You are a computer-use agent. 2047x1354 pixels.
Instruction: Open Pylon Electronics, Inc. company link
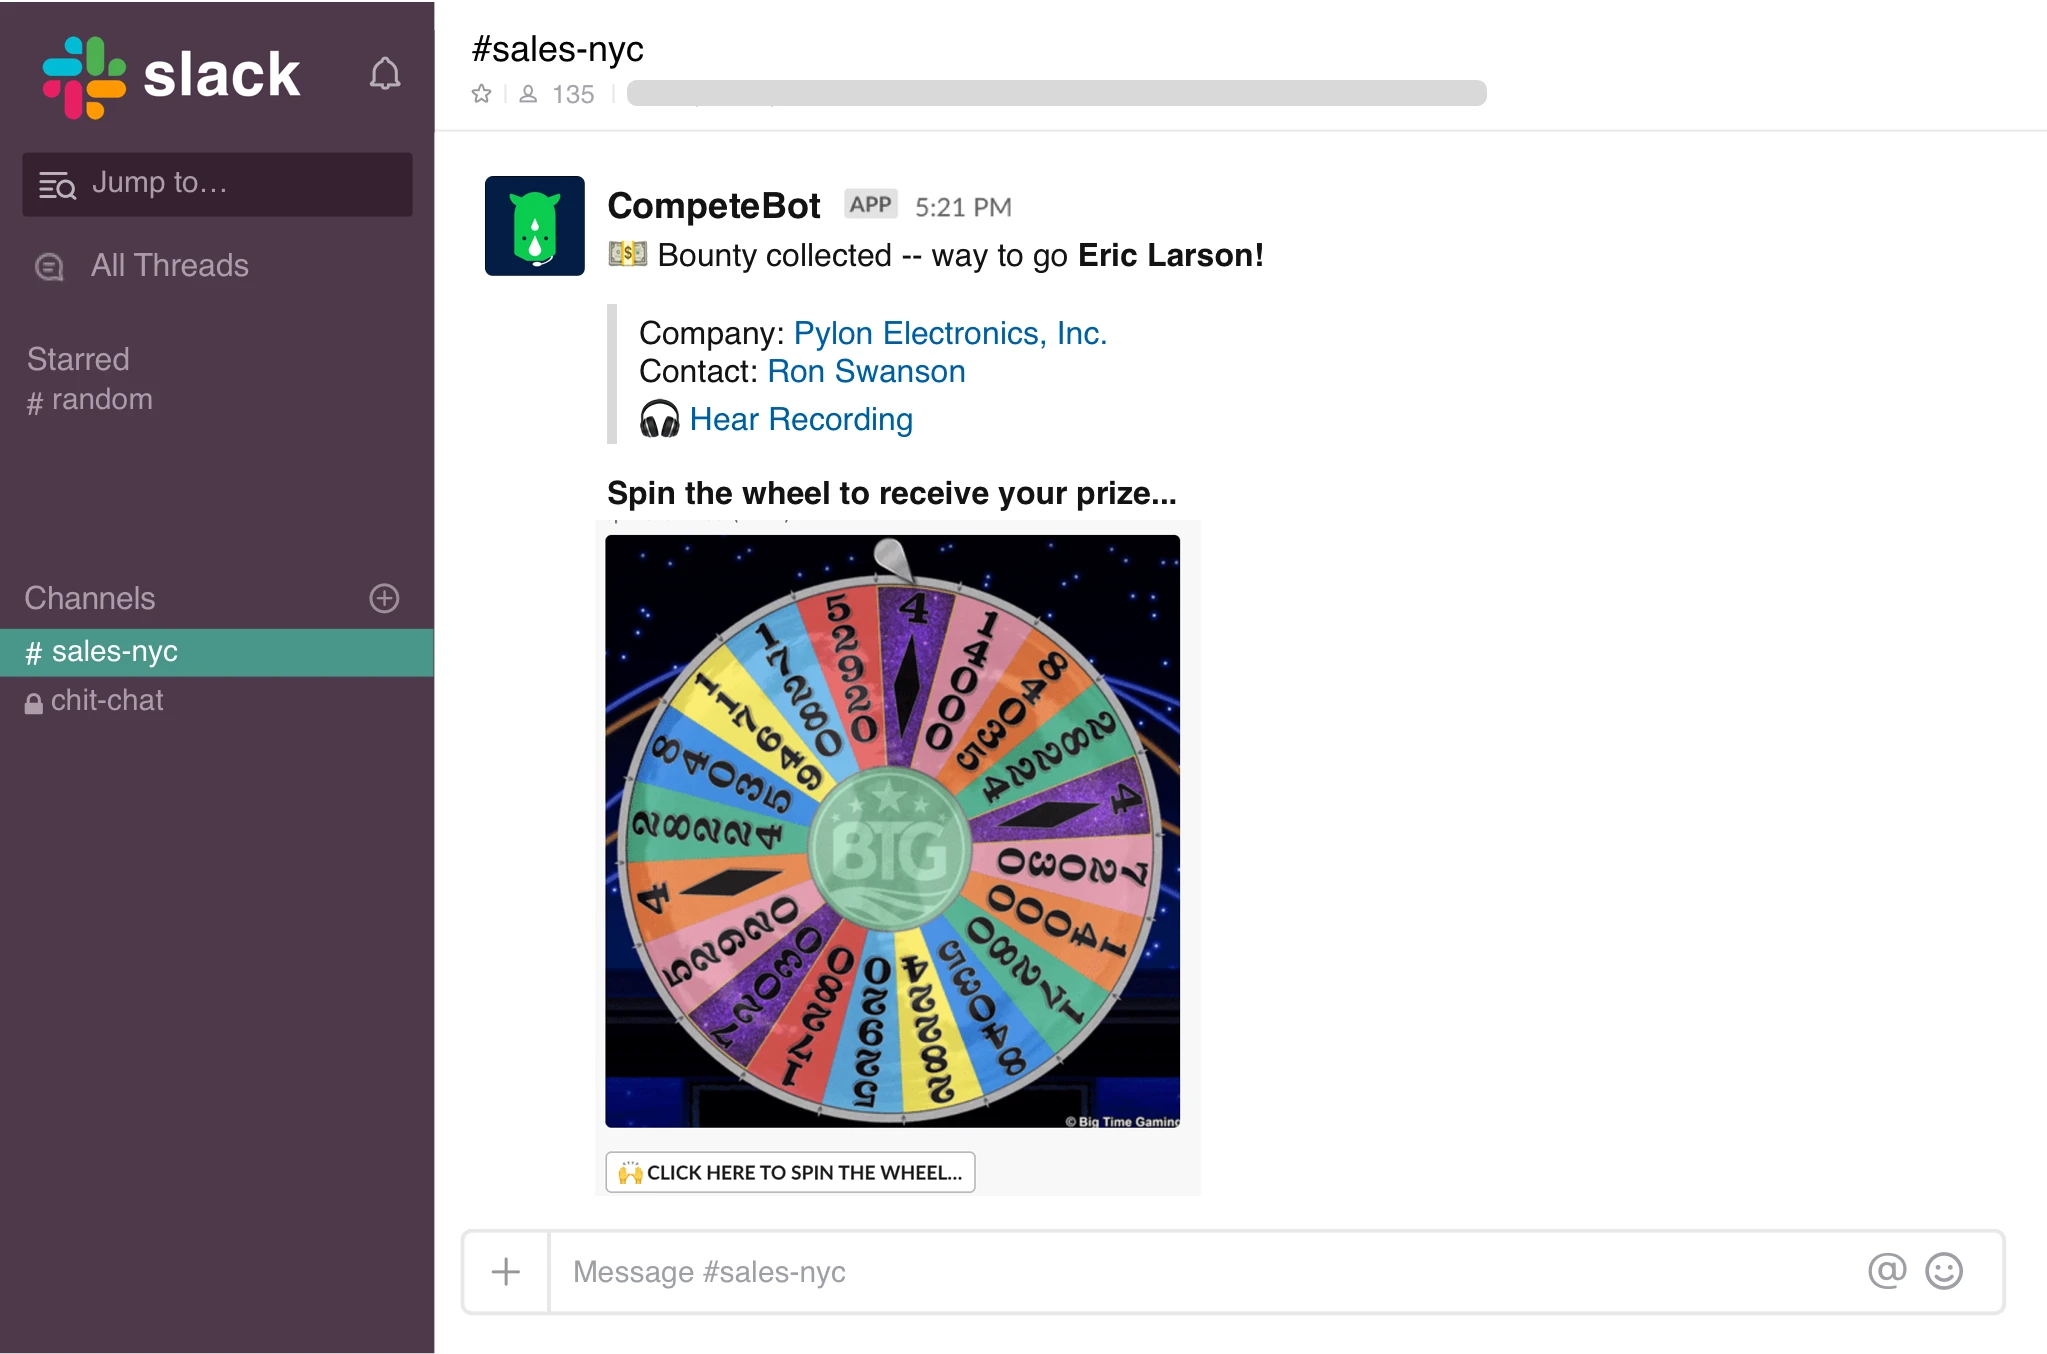click(950, 333)
